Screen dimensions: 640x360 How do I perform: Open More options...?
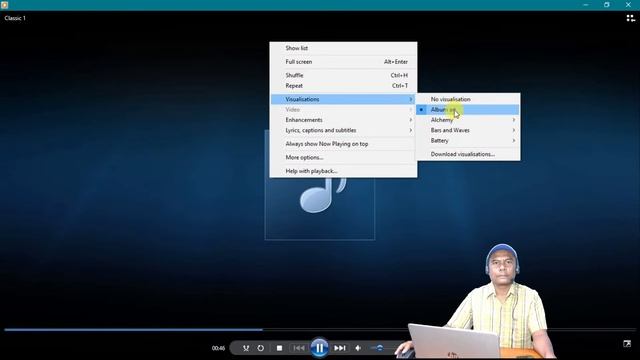pos(343,157)
